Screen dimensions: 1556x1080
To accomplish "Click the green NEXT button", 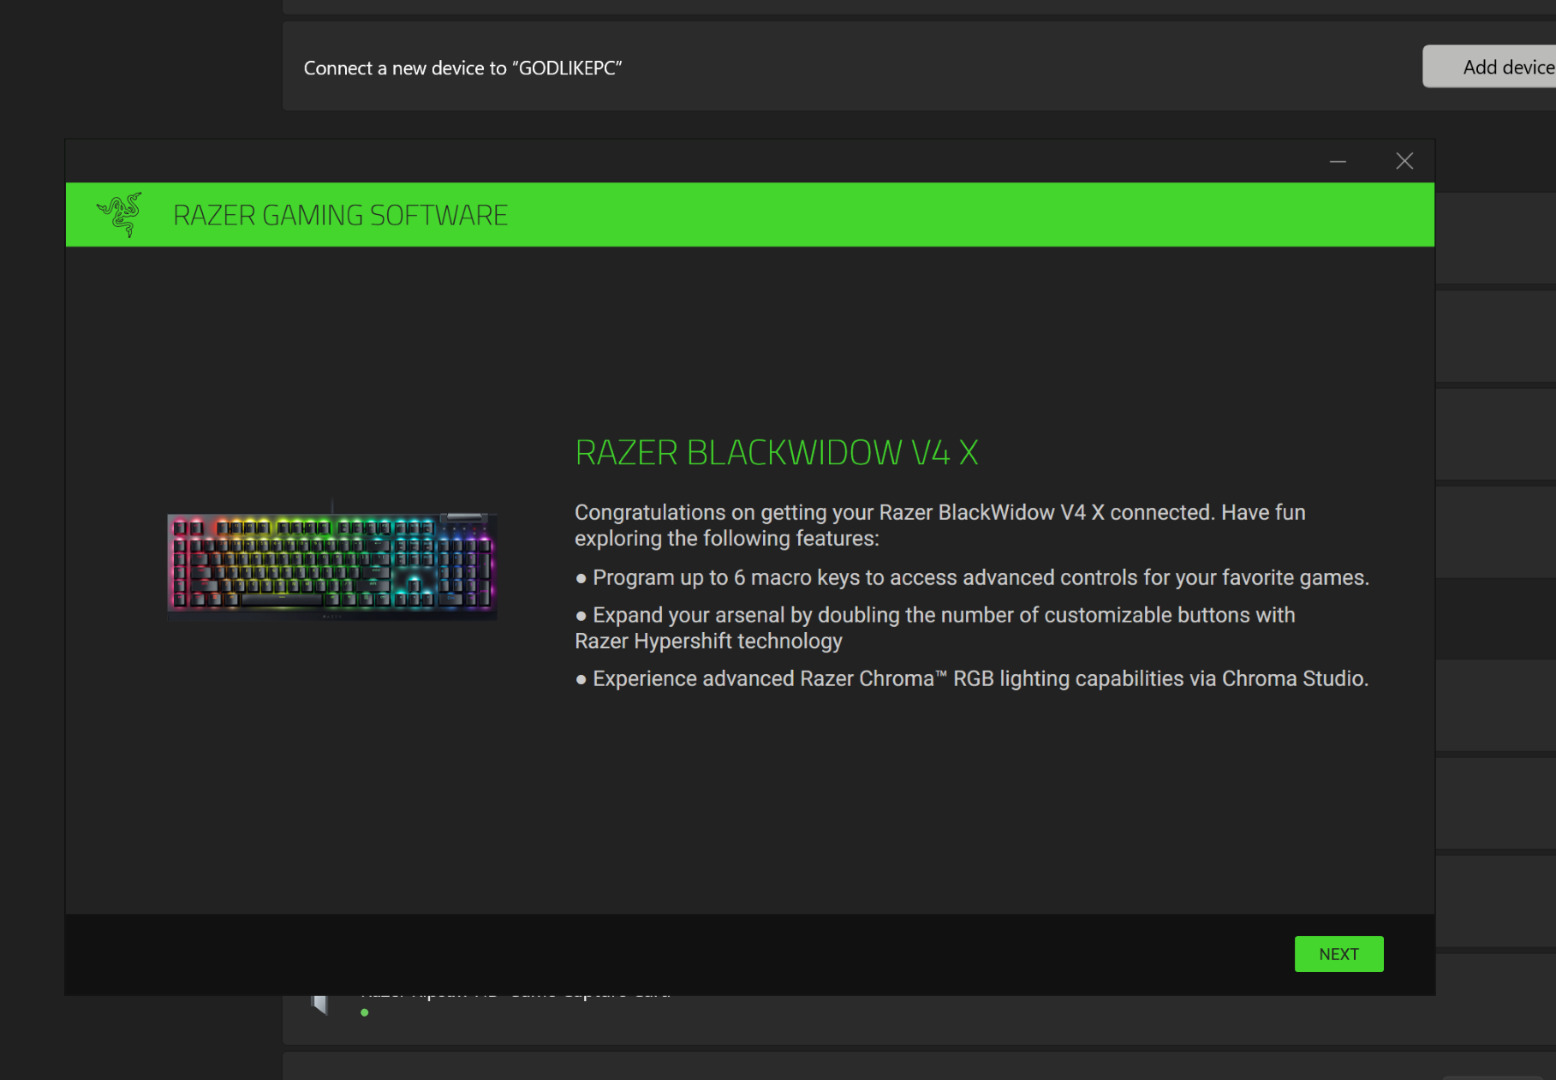I will click(x=1338, y=954).
